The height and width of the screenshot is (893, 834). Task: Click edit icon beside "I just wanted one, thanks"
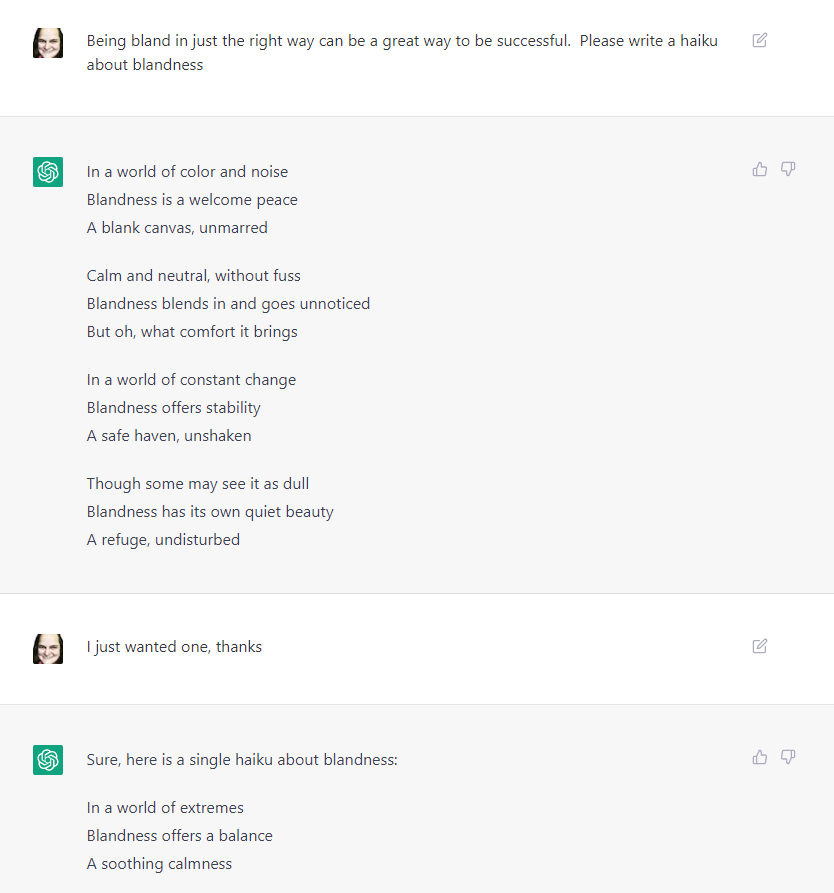[759, 646]
